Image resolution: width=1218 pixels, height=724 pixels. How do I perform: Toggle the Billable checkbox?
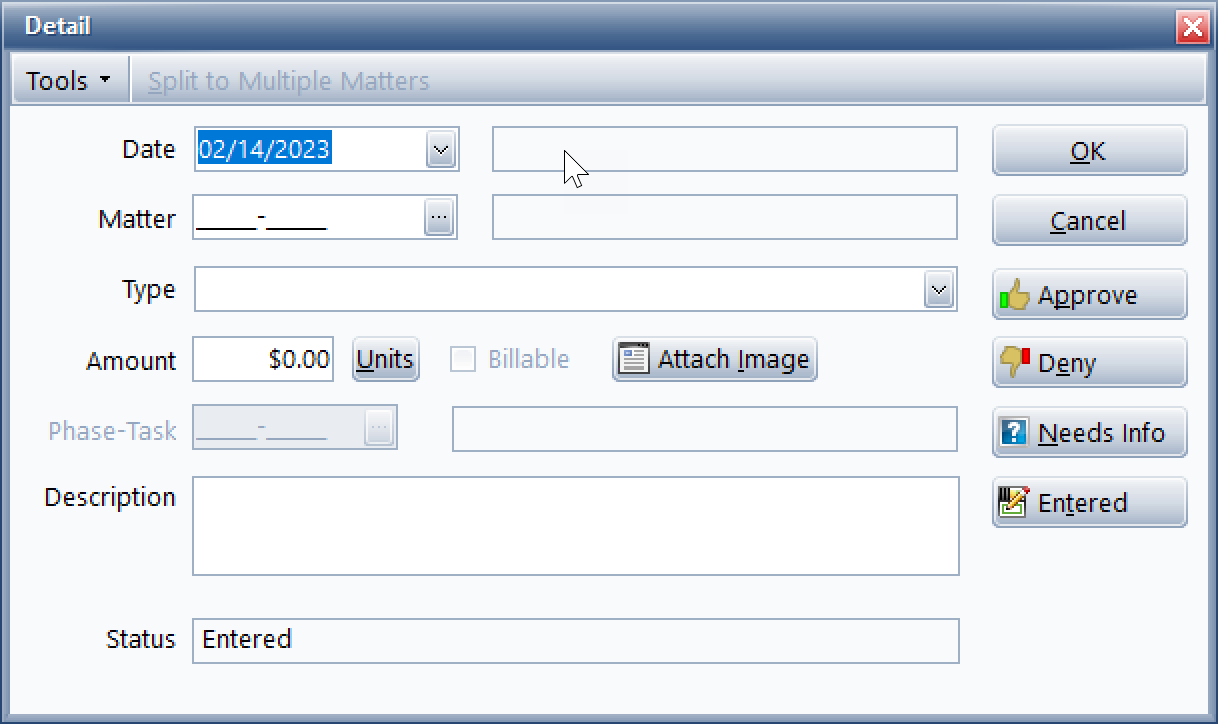pos(462,360)
